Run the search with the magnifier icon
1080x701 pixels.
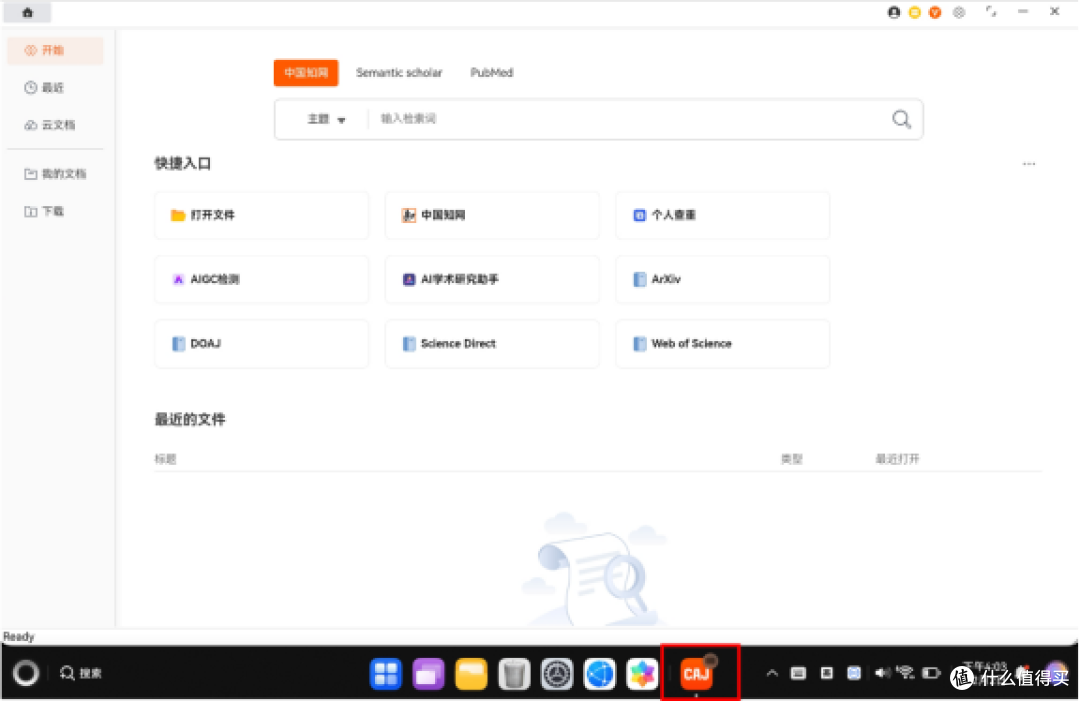pos(902,119)
